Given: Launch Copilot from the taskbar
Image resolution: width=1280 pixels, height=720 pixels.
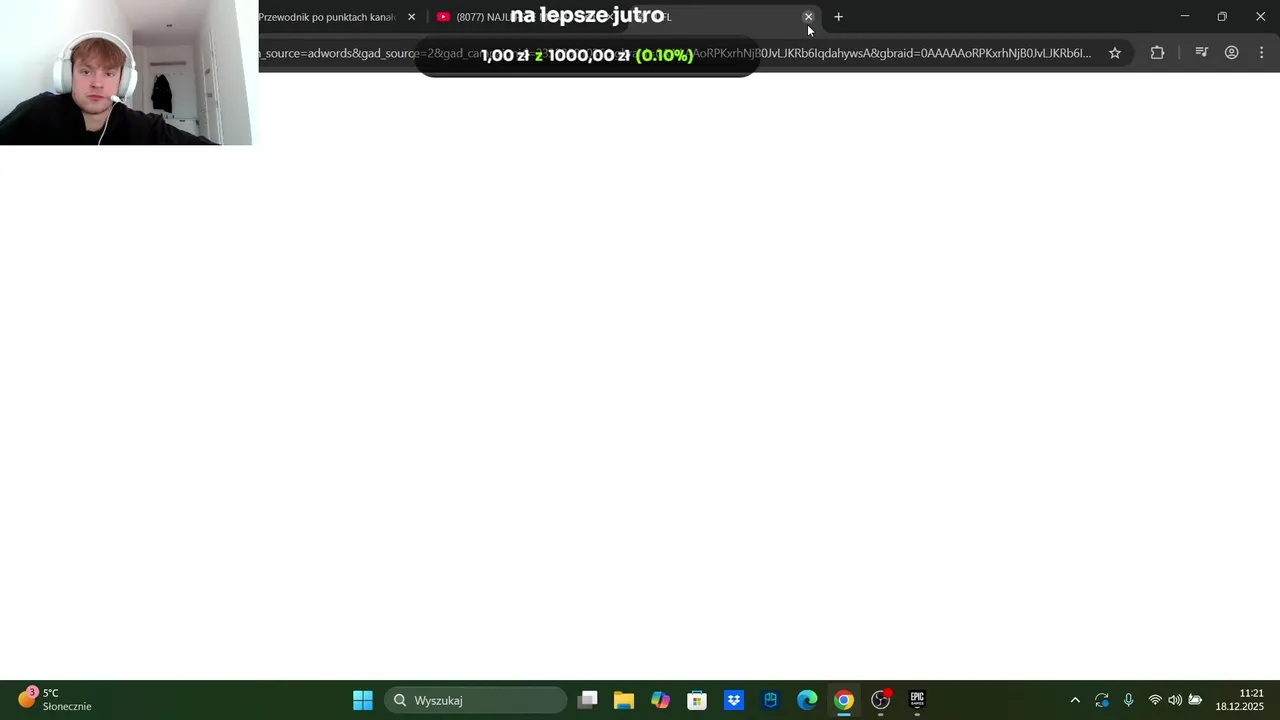Looking at the screenshot, I should tap(660, 700).
